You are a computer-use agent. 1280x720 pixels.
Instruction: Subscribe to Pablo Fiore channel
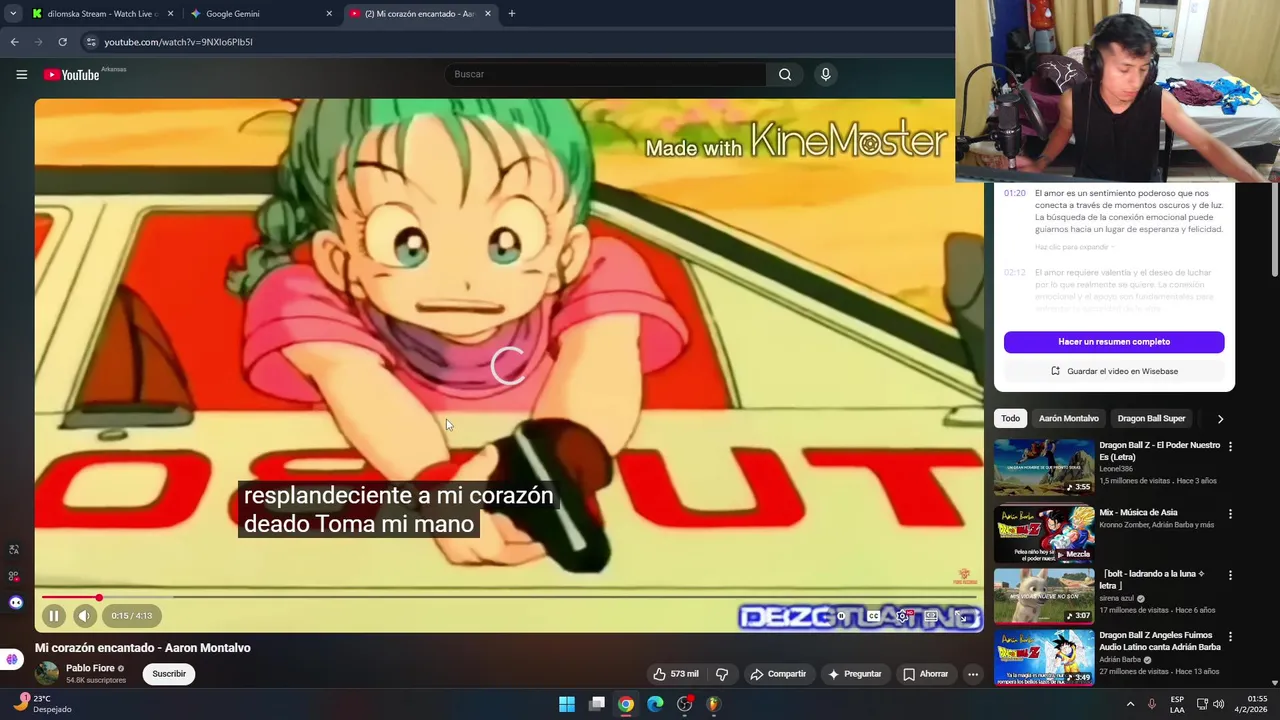(x=169, y=674)
